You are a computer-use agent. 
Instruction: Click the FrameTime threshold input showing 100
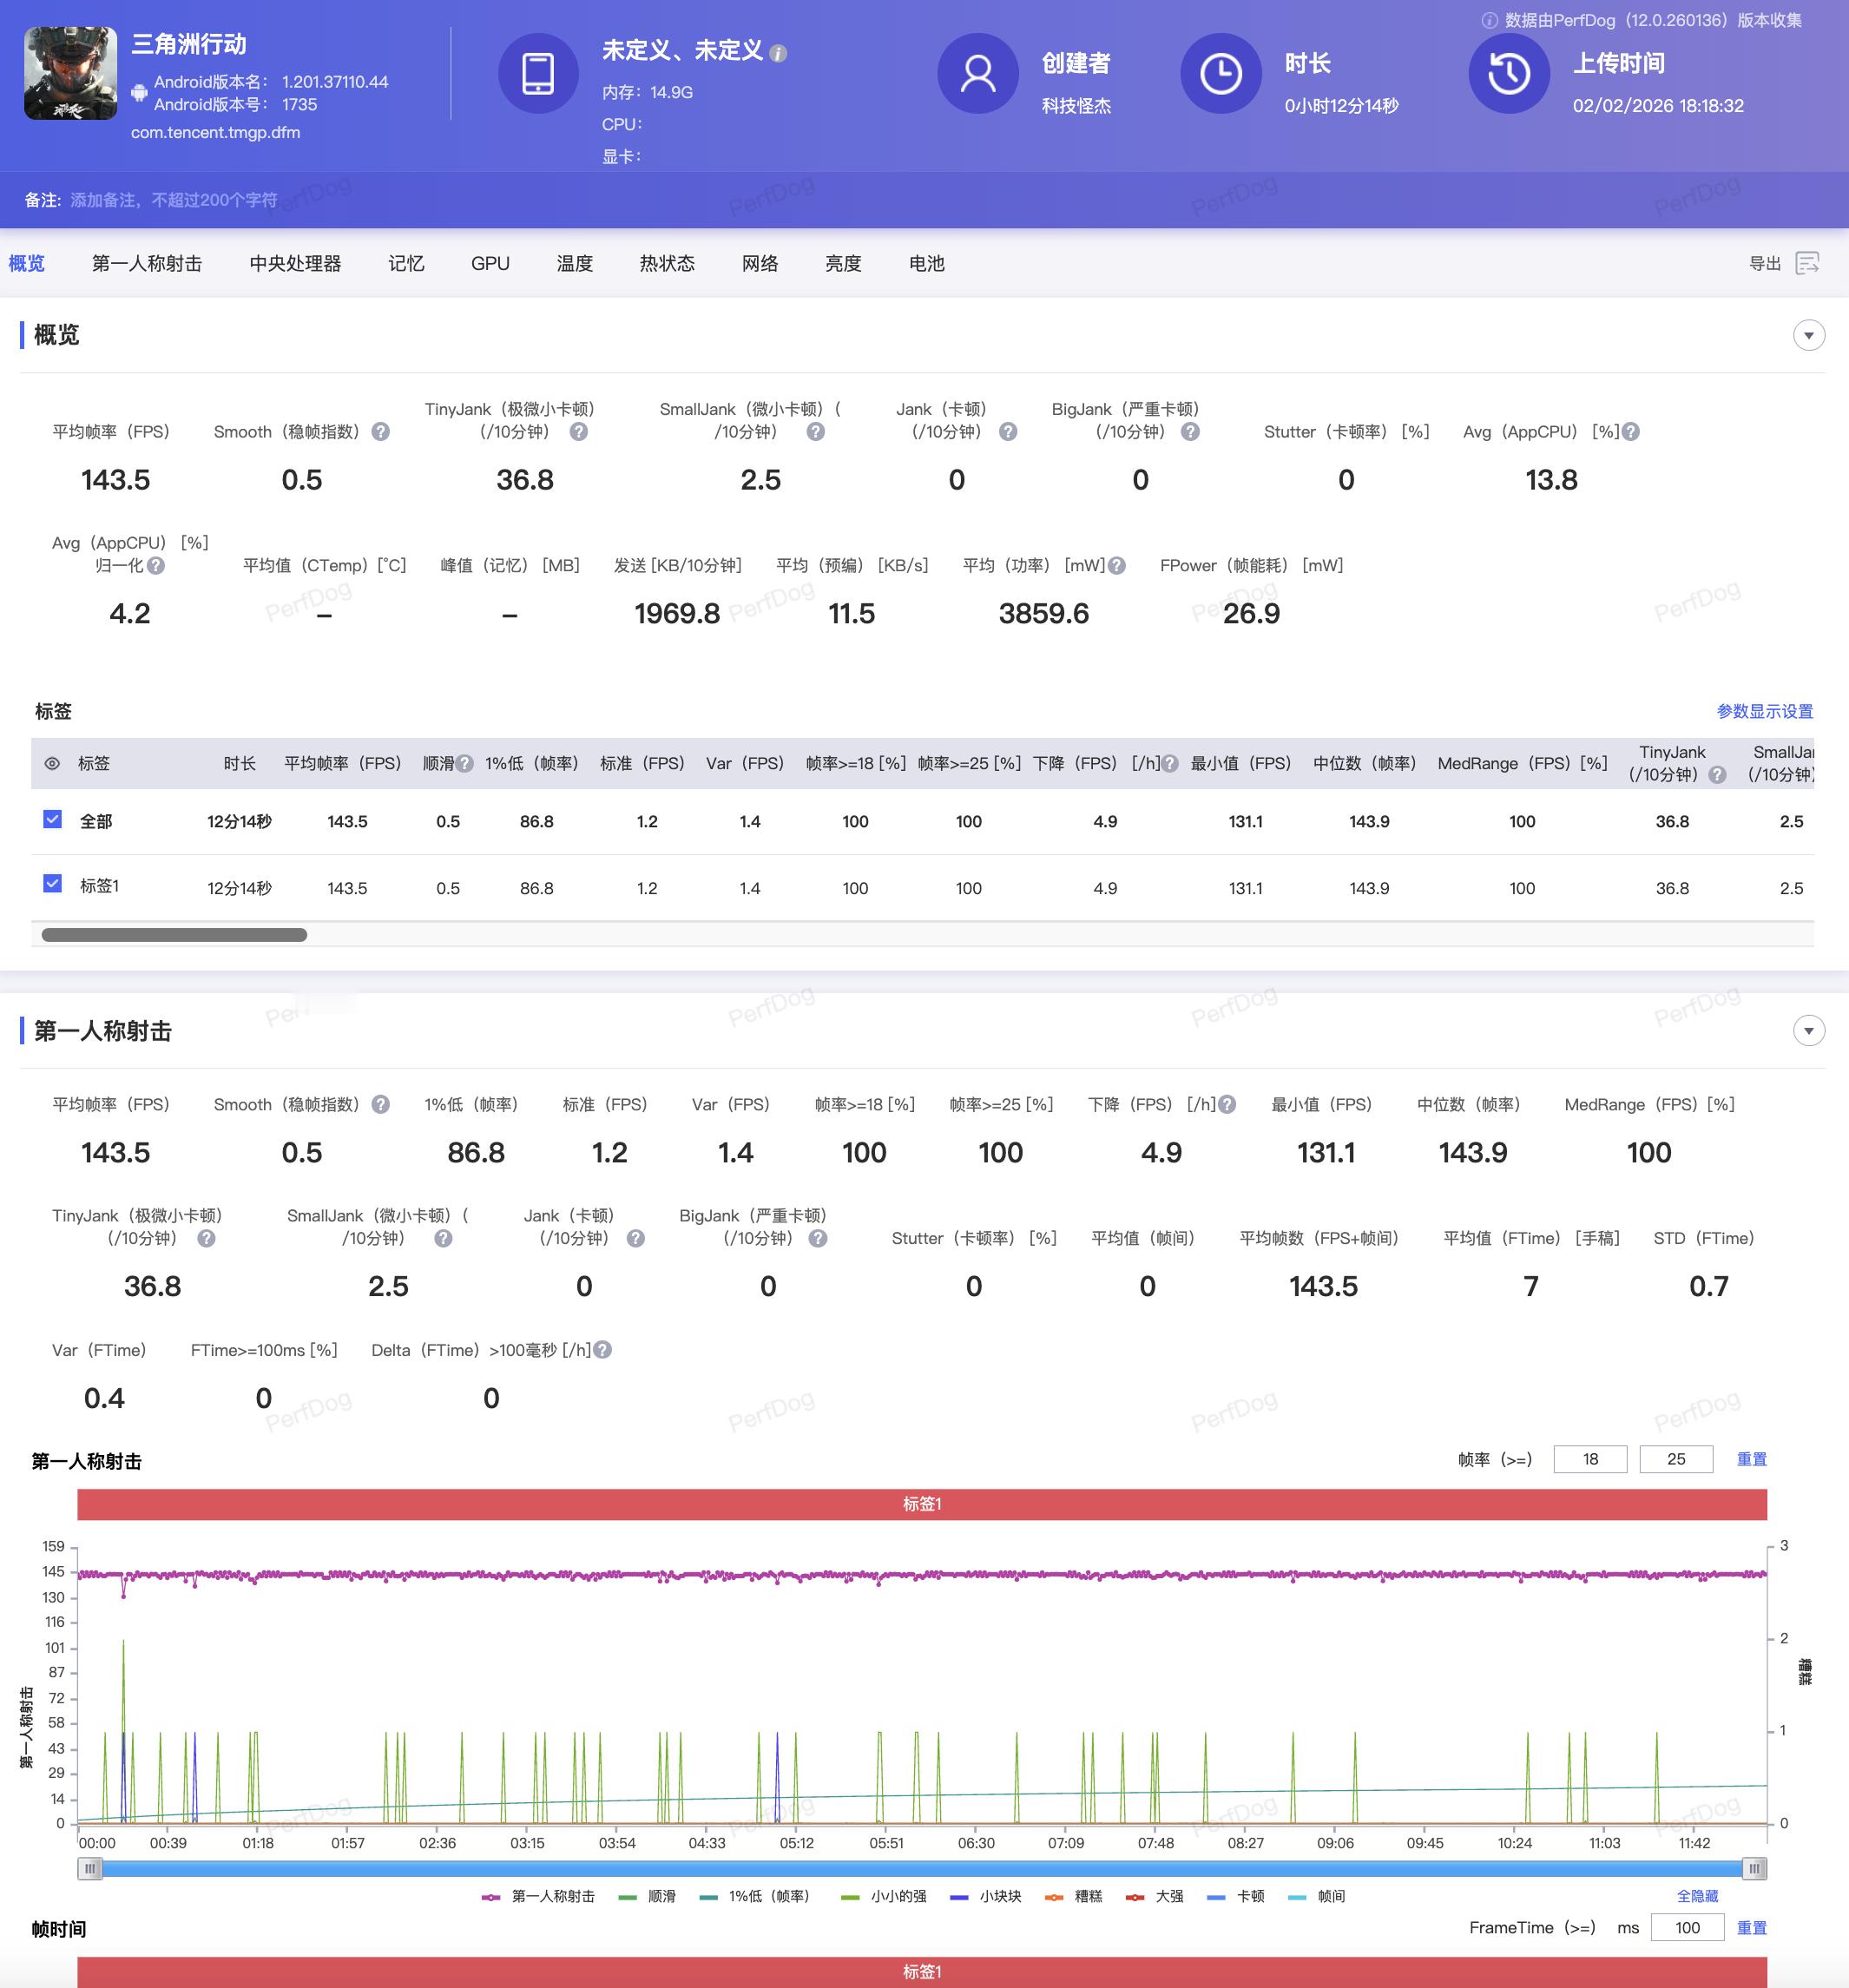click(x=1687, y=1928)
